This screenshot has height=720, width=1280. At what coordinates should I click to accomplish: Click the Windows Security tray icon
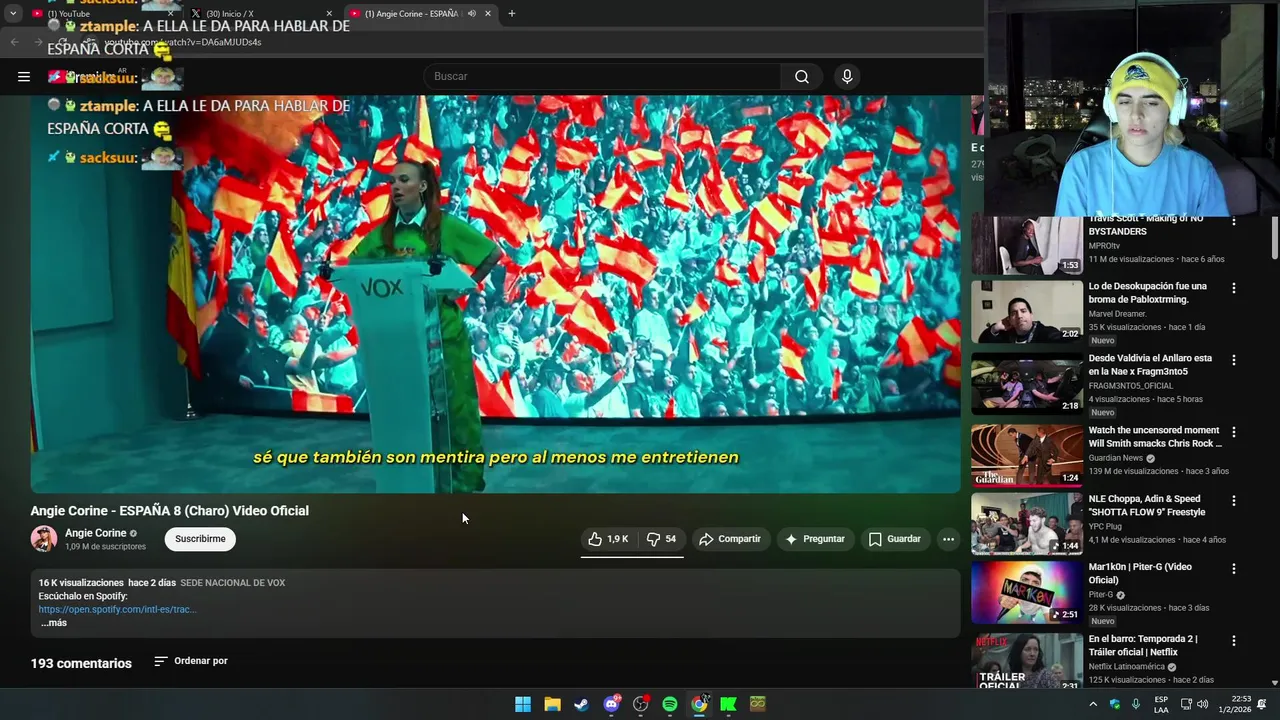pyautogui.click(x=1115, y=704)
